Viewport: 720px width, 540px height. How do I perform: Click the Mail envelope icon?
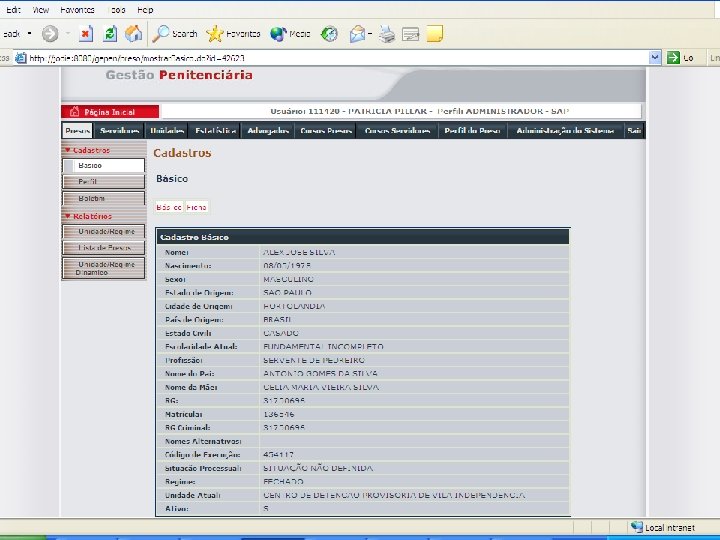359,34
